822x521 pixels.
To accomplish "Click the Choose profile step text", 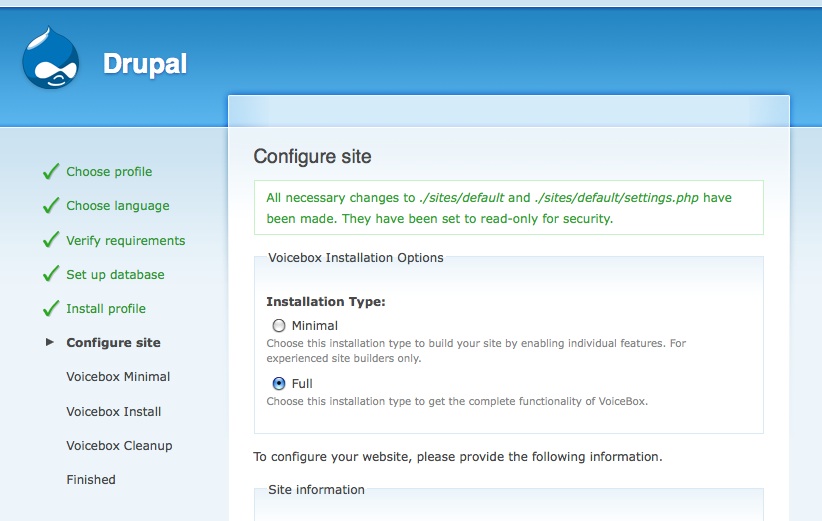I will (x=109, y=171).
